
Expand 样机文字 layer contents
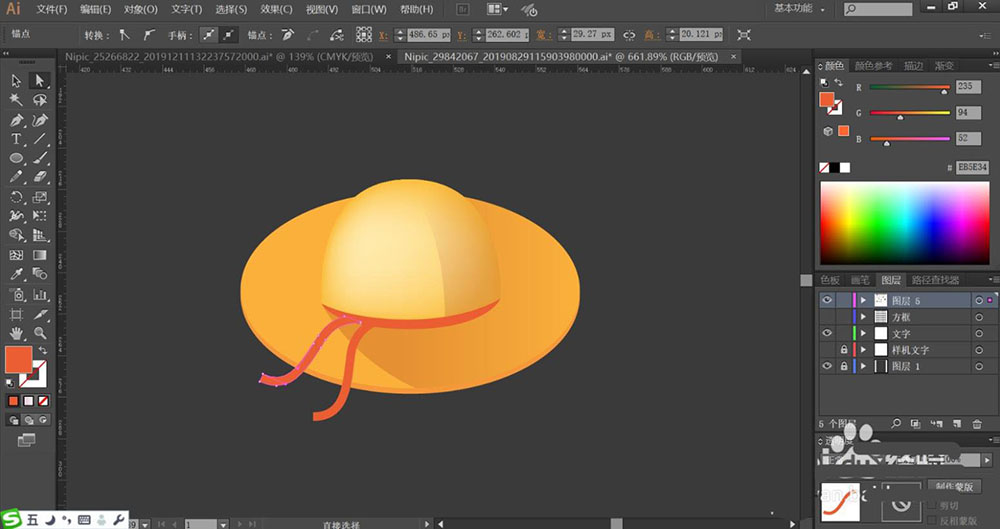pos(864,350)
